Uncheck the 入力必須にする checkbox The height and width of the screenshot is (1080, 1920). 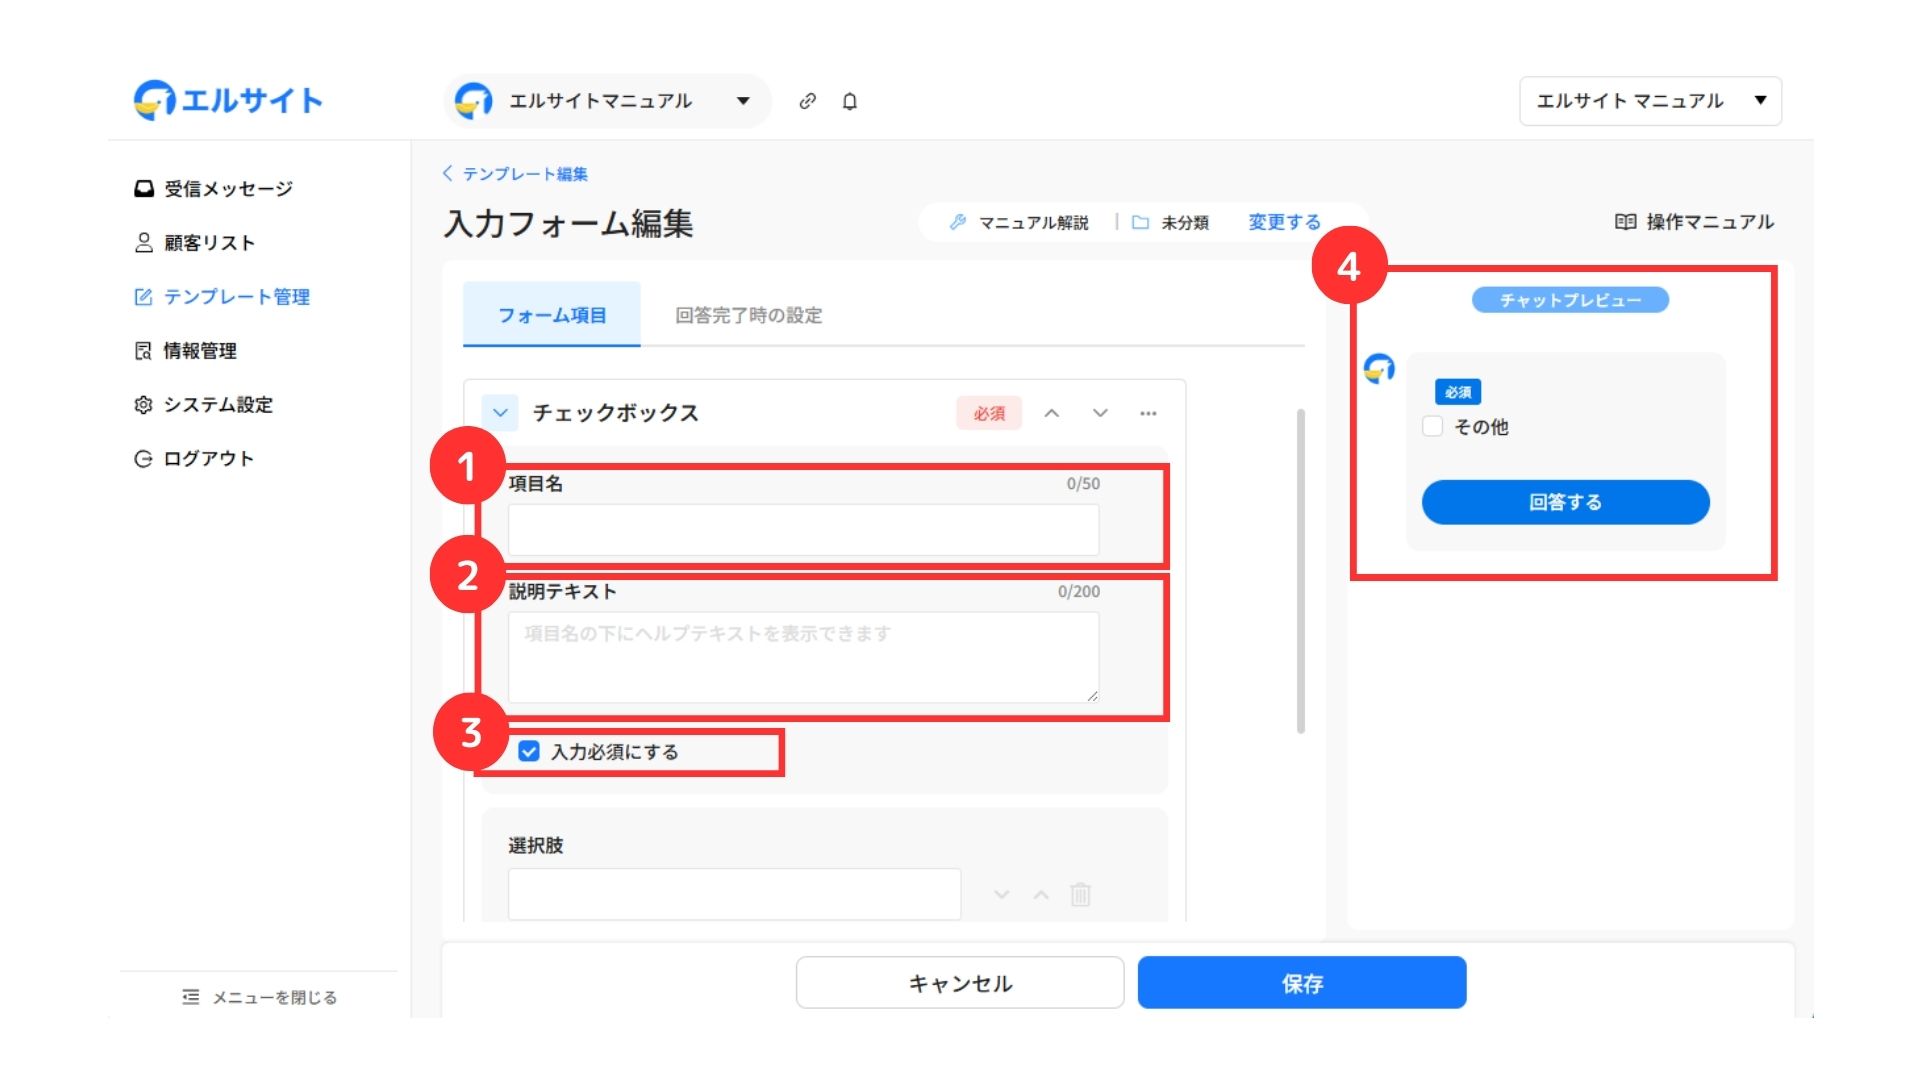(x=529, y=751)
